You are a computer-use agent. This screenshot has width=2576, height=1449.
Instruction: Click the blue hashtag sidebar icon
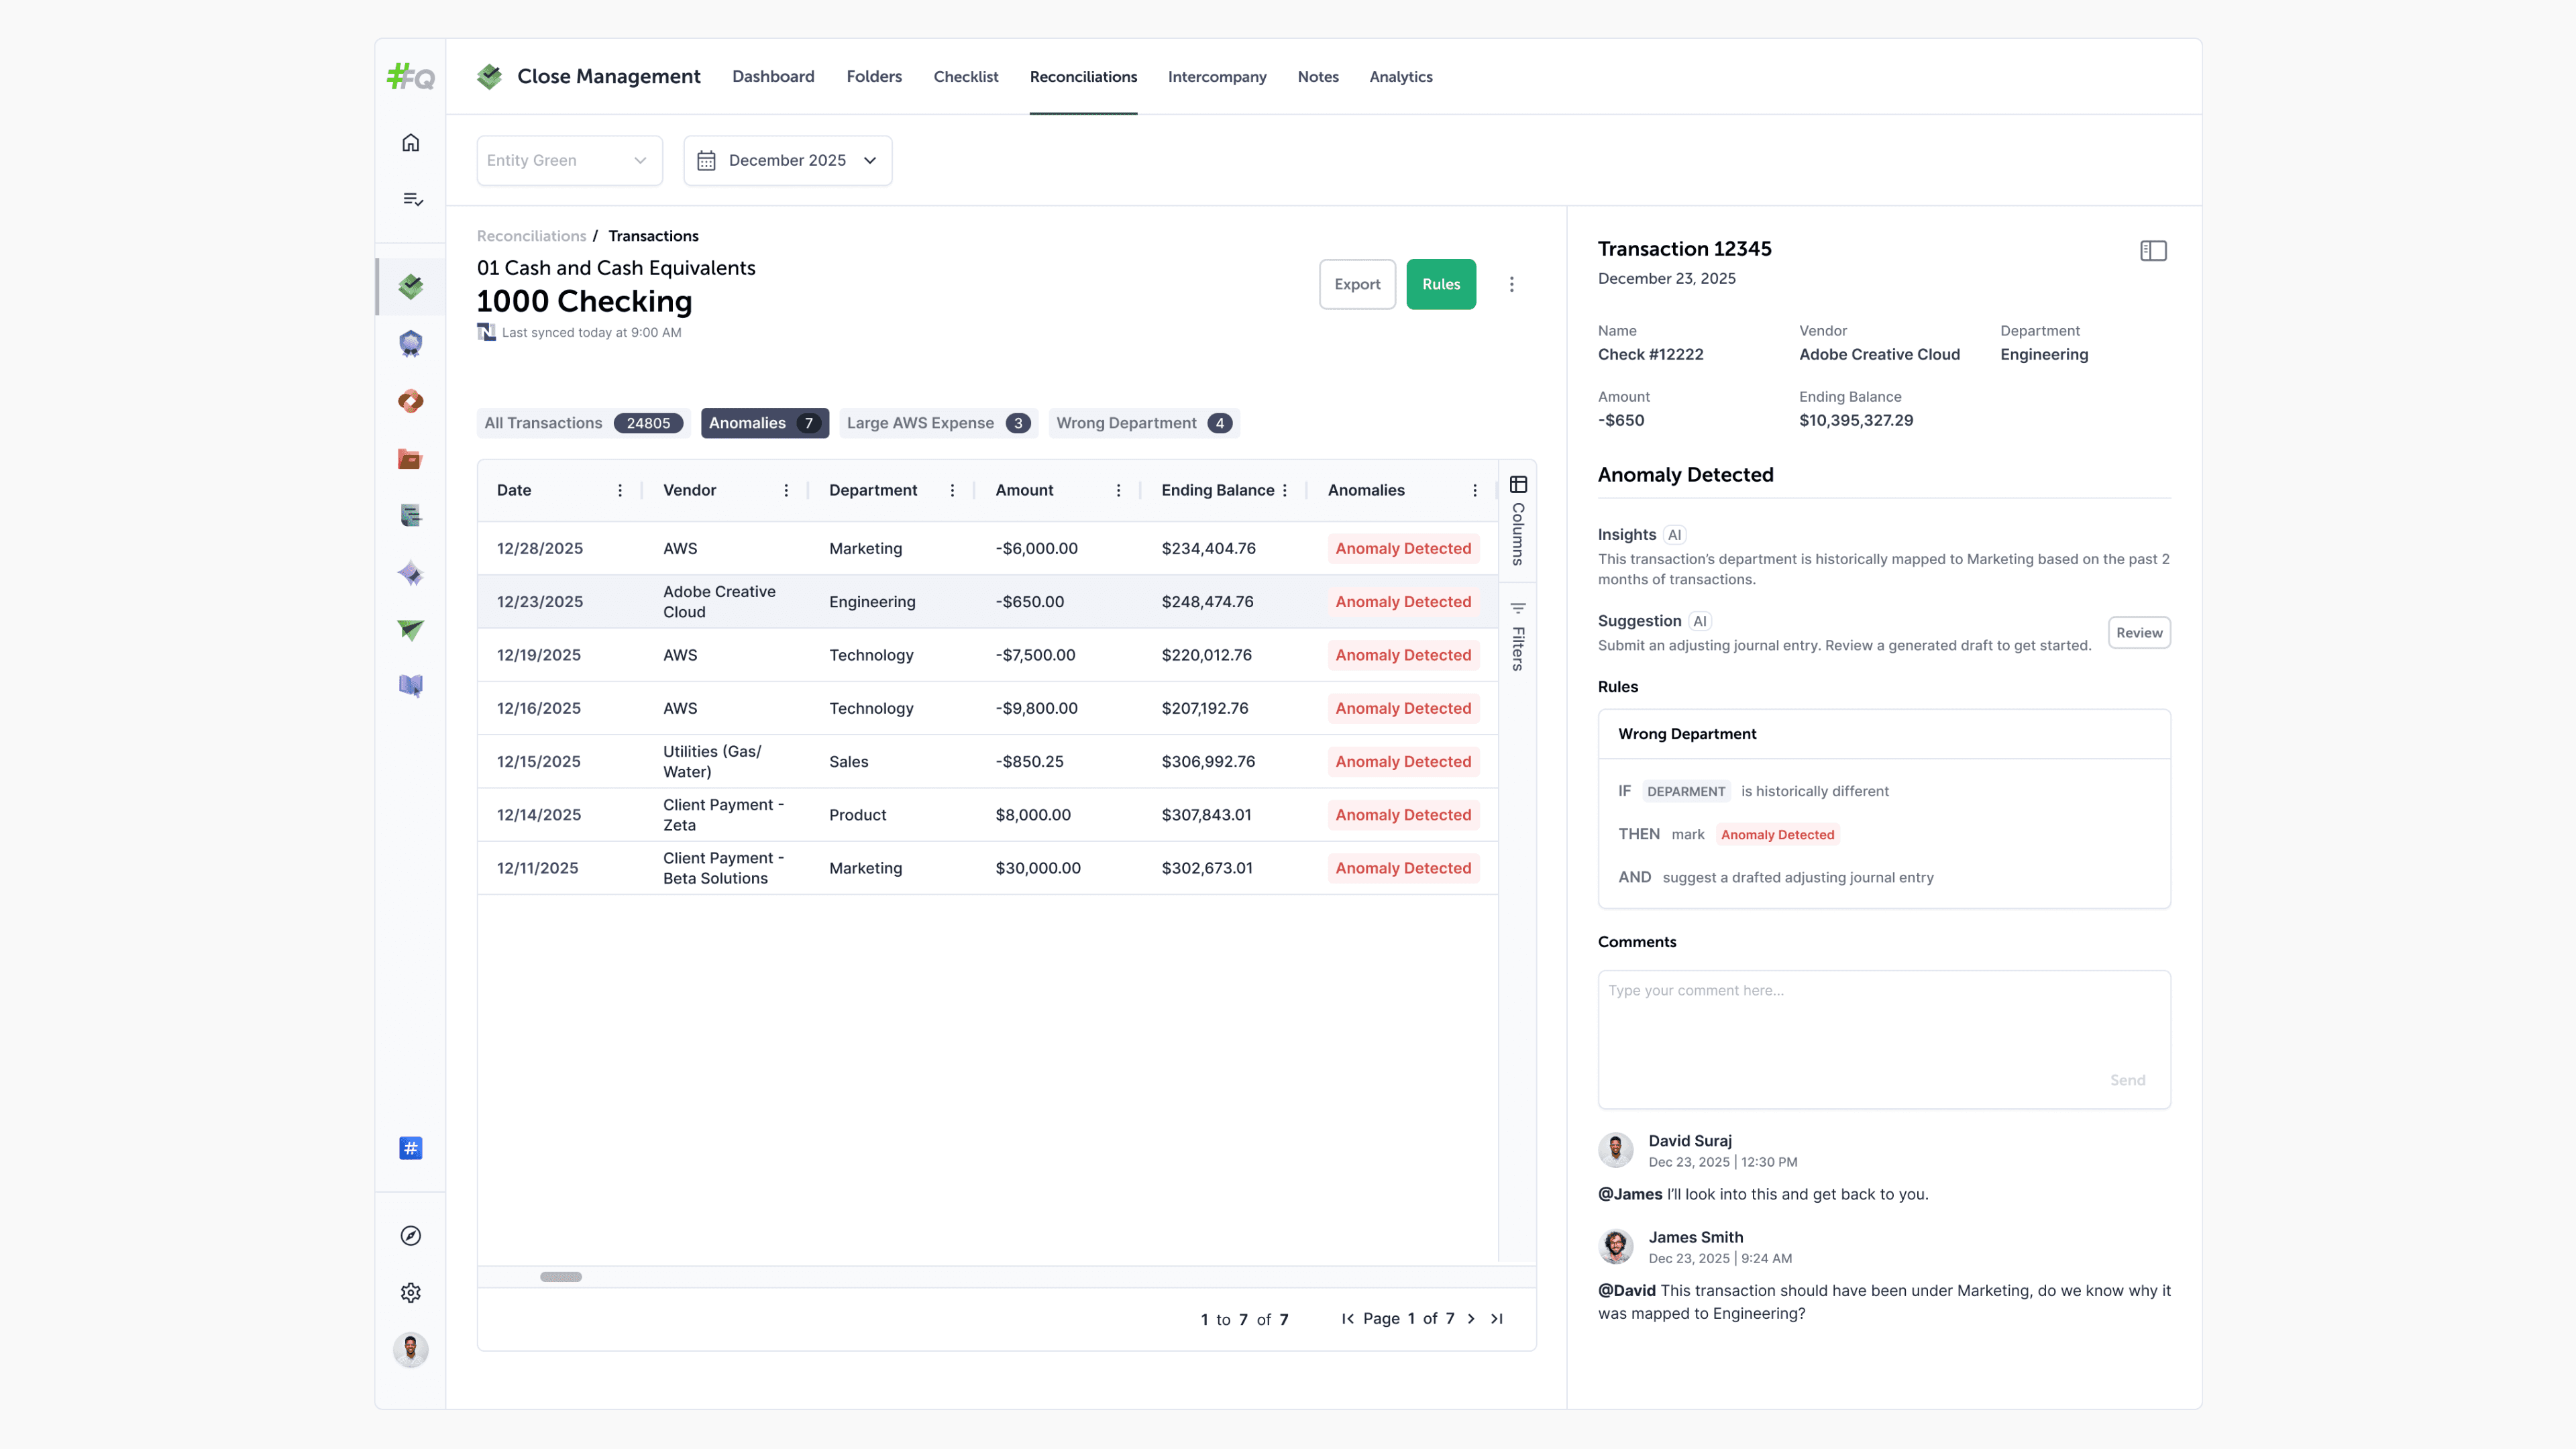tap(410, 1148)
